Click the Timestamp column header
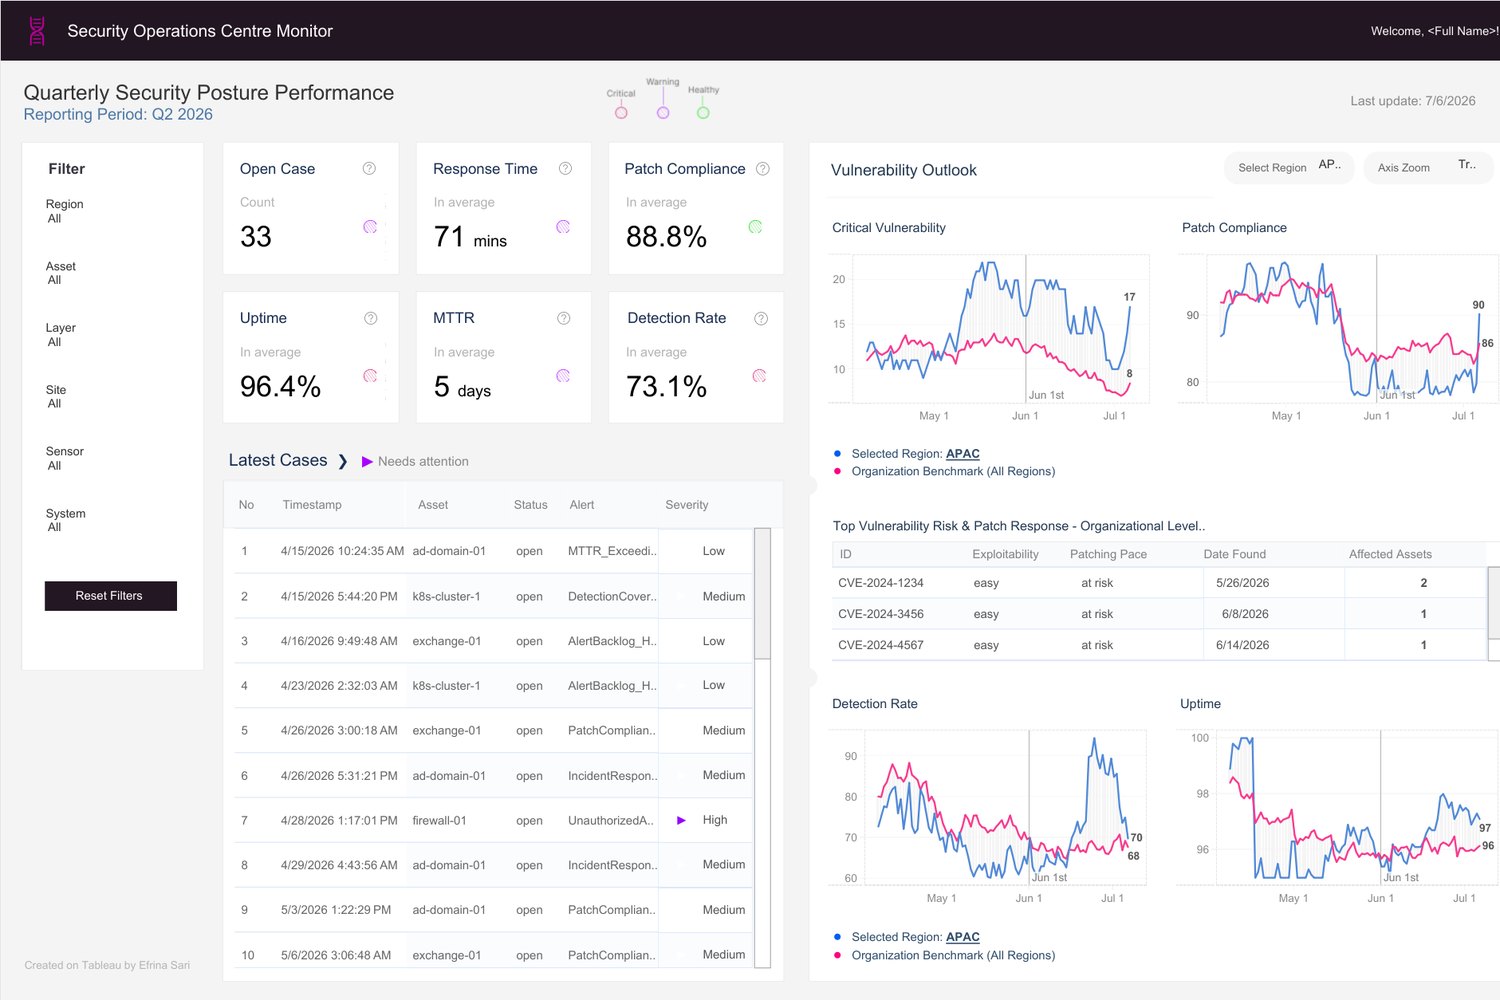Screen dimensions: 1500x1000 click(x=312, y=505)
